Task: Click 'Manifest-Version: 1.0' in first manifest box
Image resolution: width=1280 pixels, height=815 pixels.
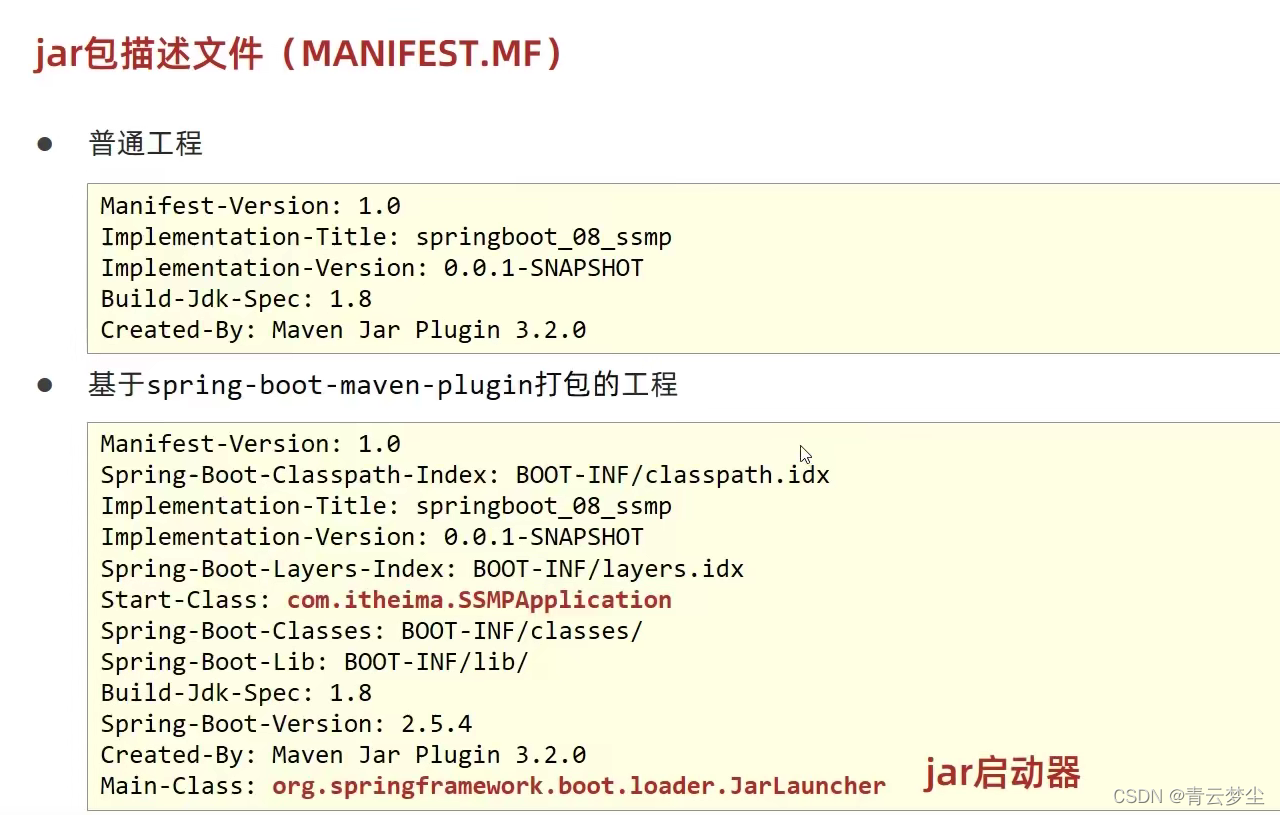Action: pos(250,206)
